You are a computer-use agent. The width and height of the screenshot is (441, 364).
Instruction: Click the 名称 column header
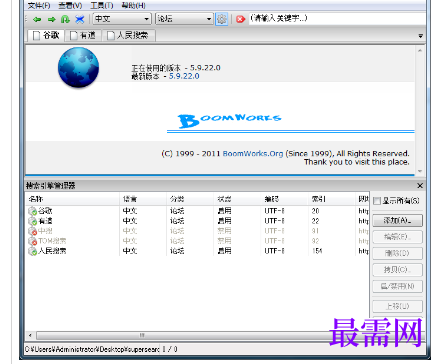pos(72,199)
